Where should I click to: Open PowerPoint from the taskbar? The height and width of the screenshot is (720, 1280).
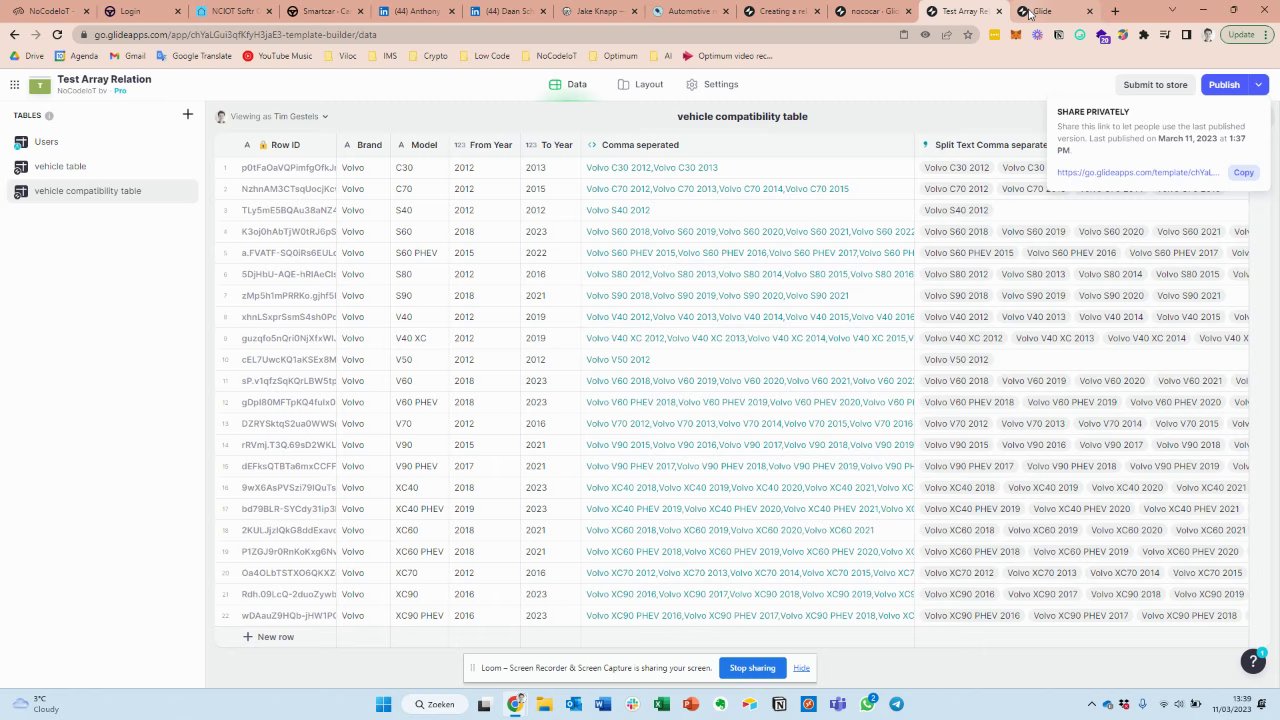(690, 704)
